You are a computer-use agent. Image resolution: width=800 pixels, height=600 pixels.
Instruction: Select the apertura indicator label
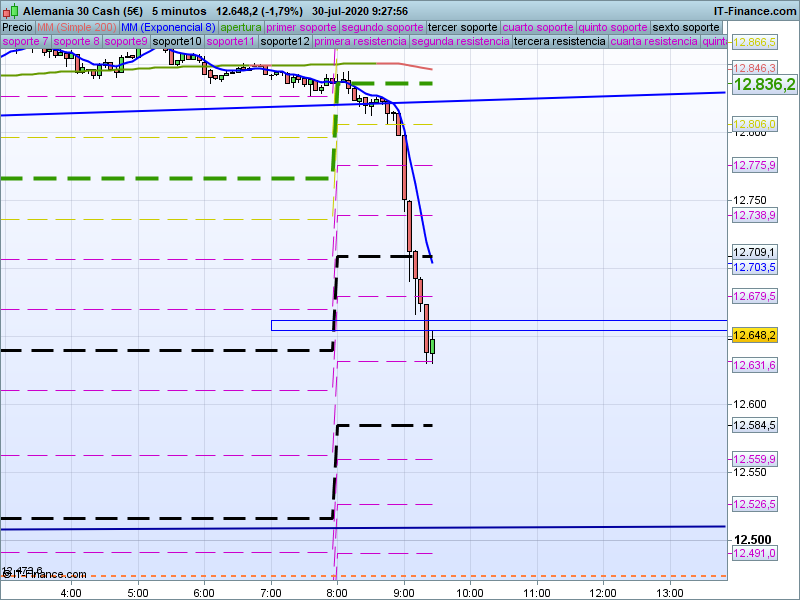click(241, 27)
